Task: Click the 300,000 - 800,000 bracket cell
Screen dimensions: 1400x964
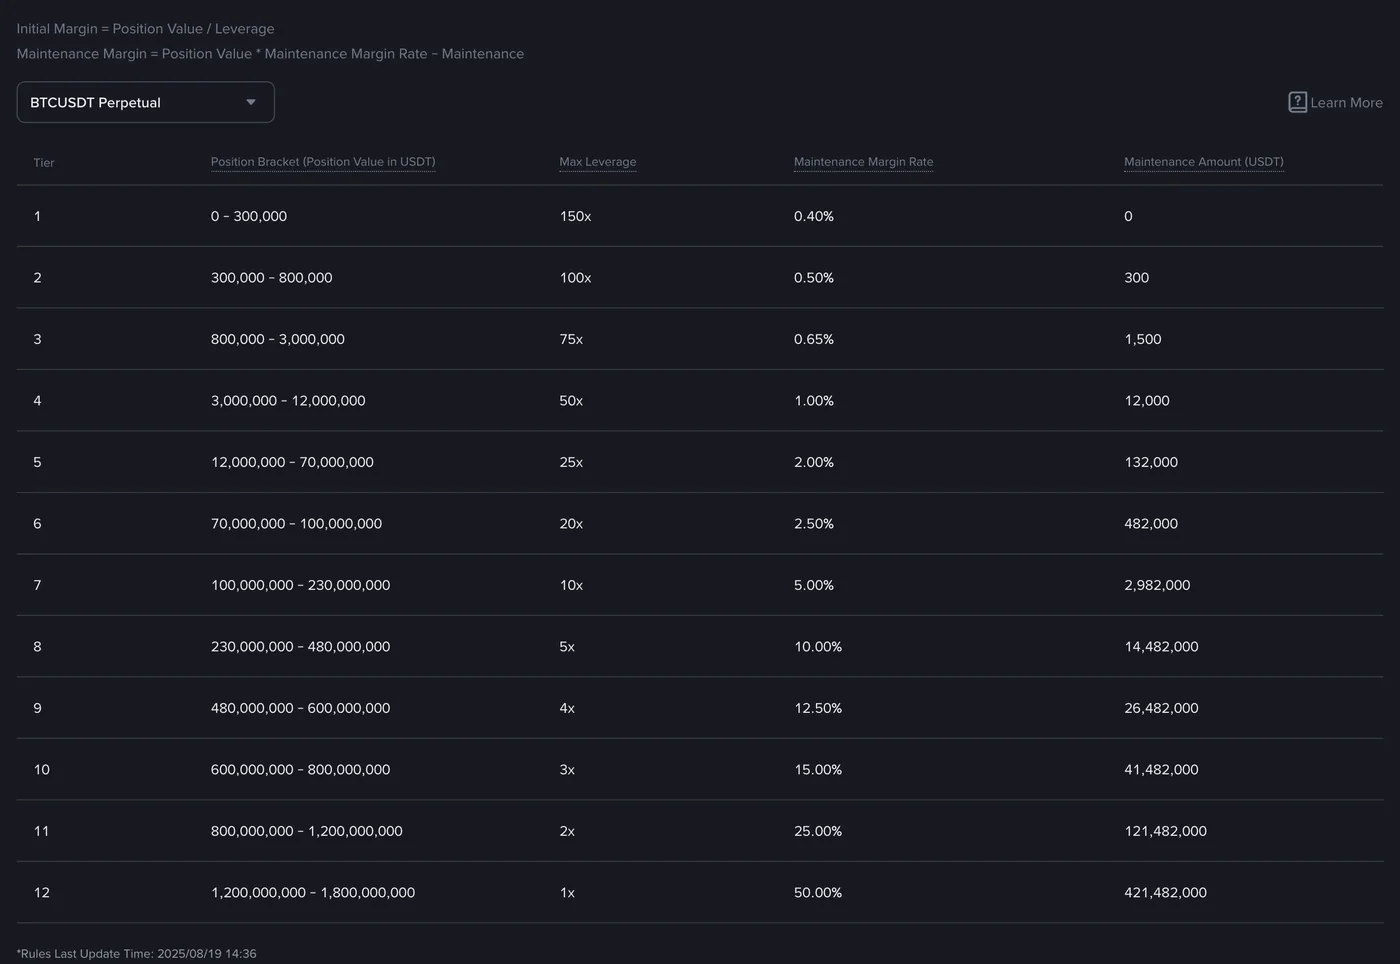Action: pos(271,278)
